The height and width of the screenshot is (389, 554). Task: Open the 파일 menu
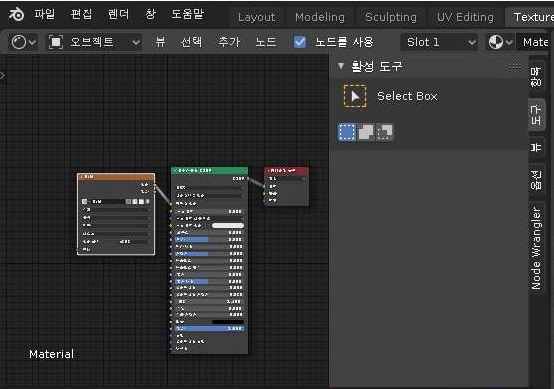pyautogui.click(x=45, y=14)
